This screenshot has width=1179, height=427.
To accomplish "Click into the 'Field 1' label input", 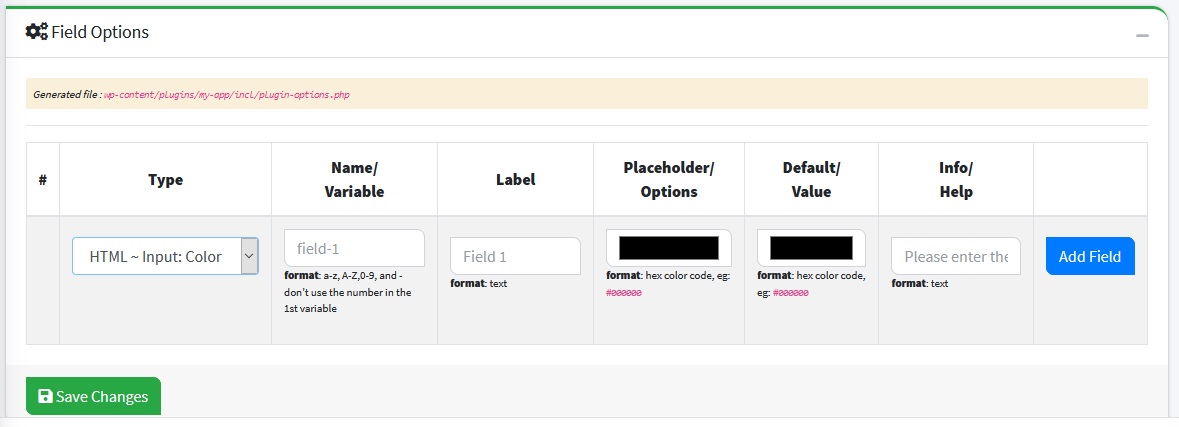I will 515,256.
